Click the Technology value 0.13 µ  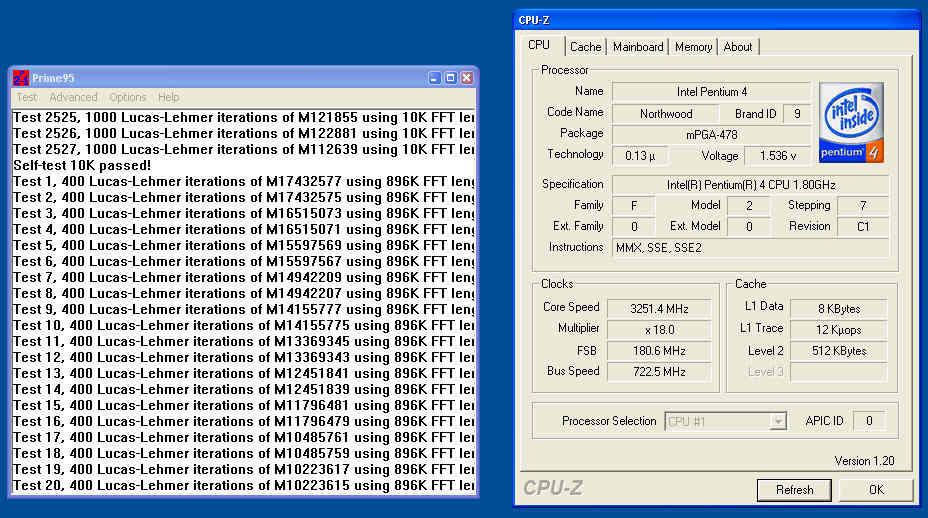[640, 156]
